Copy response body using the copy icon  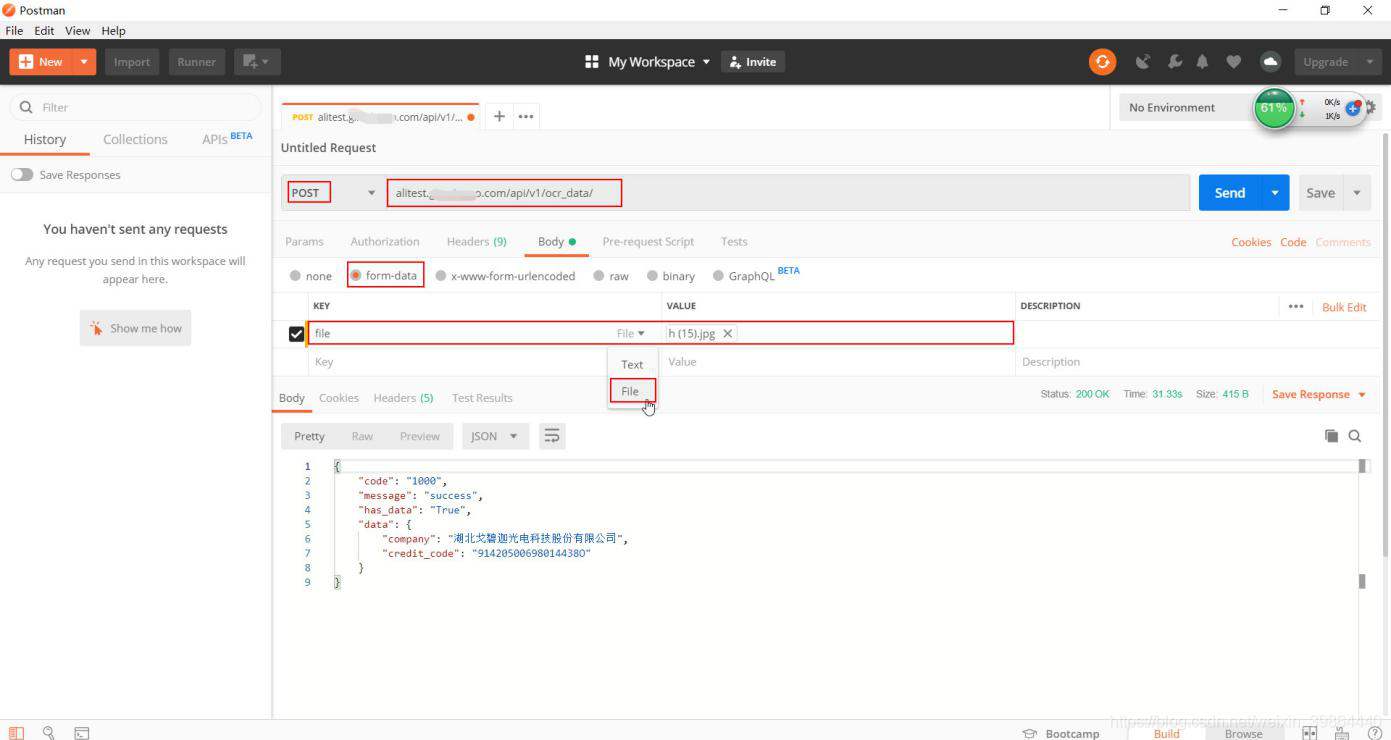[x=1331, y=435]
